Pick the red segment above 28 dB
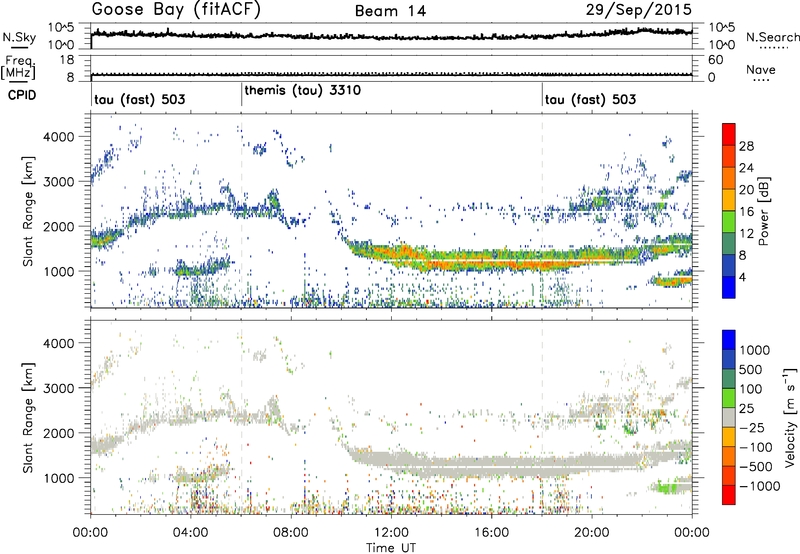800x554 pixels. click(729, 134)
